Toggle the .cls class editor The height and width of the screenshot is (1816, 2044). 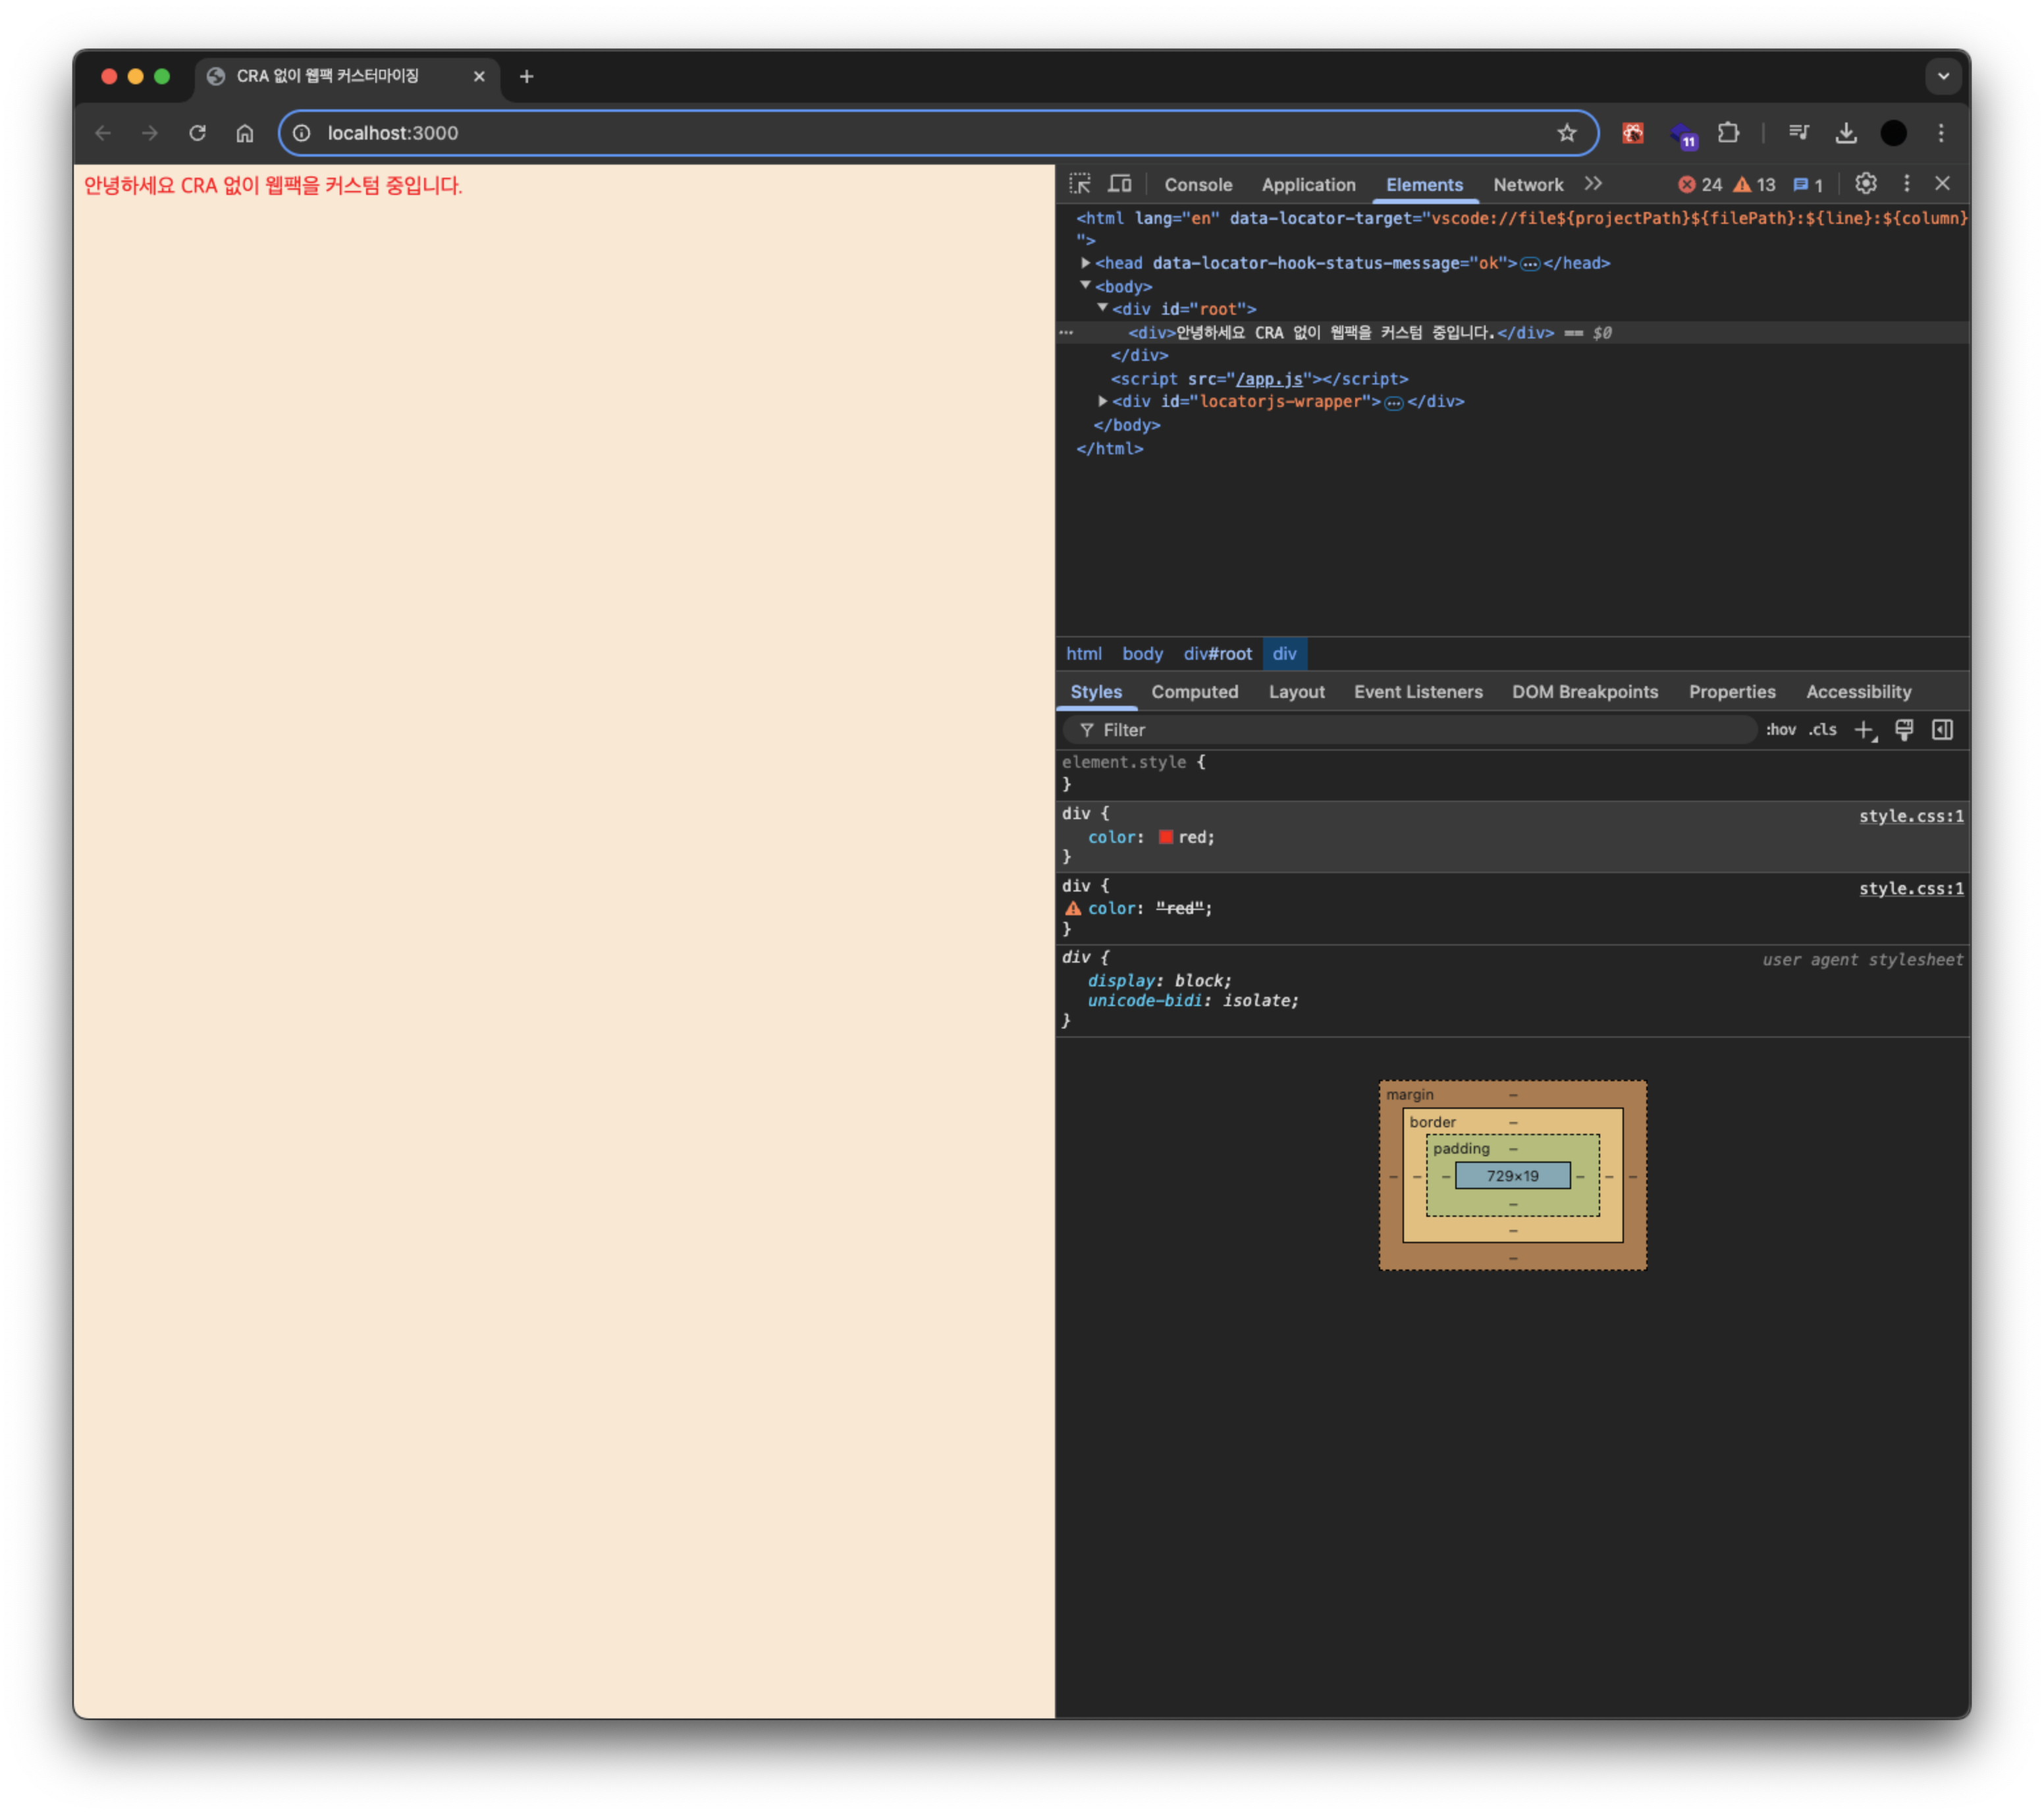click(1822, 730)
